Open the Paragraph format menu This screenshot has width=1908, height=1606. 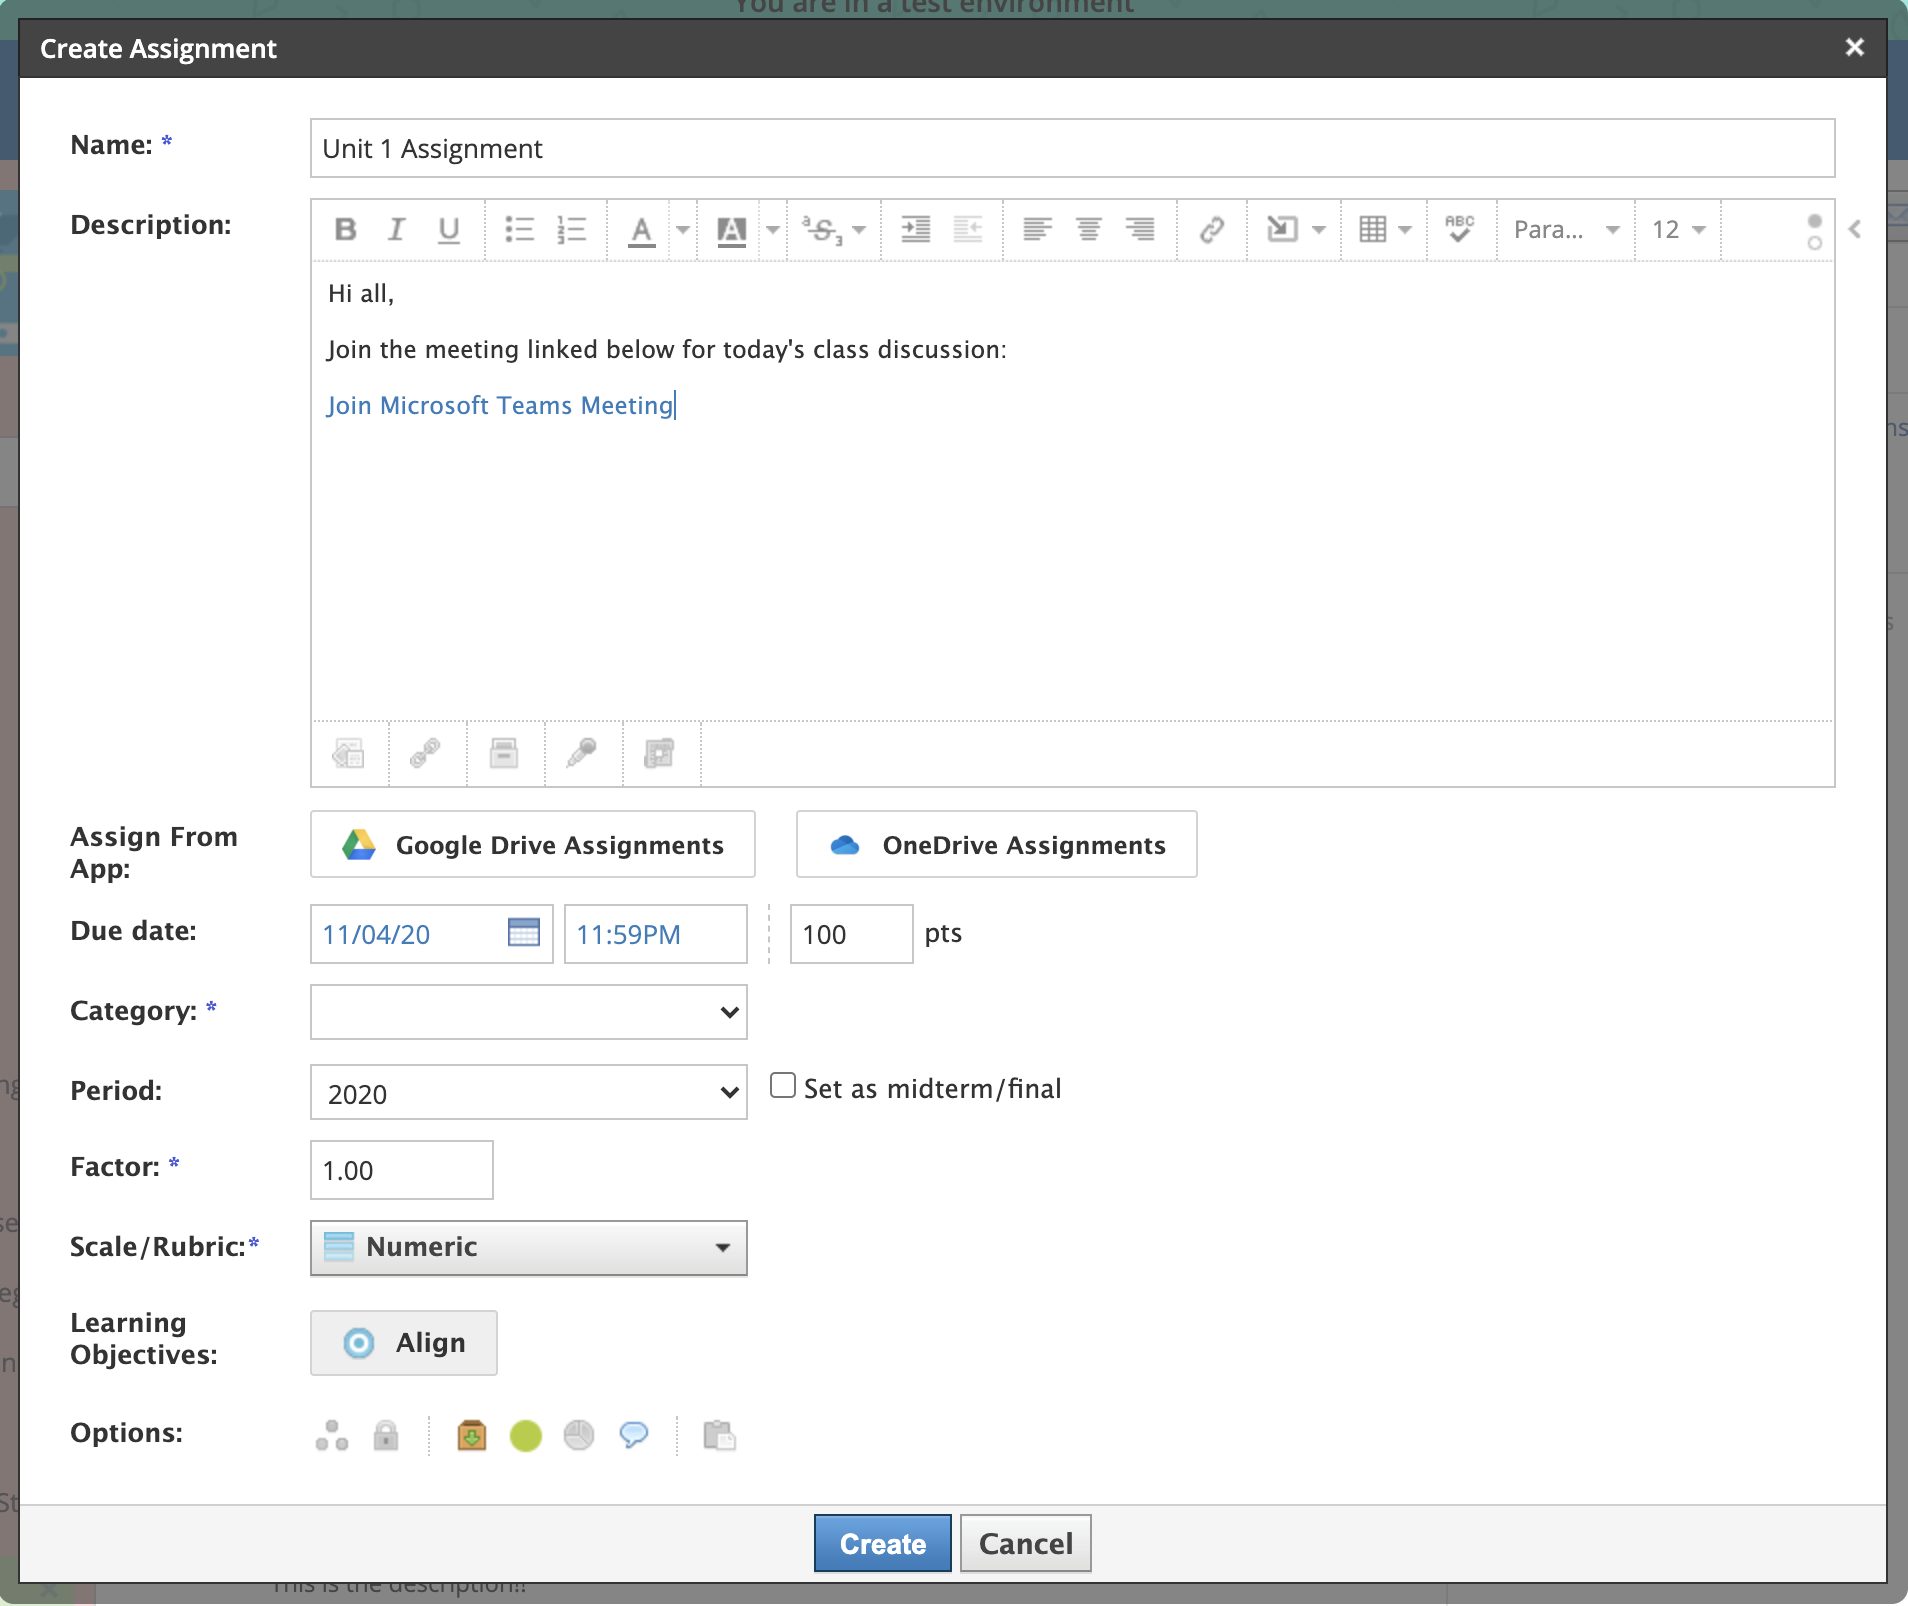pyautogui.click(x=1565, y=230)
